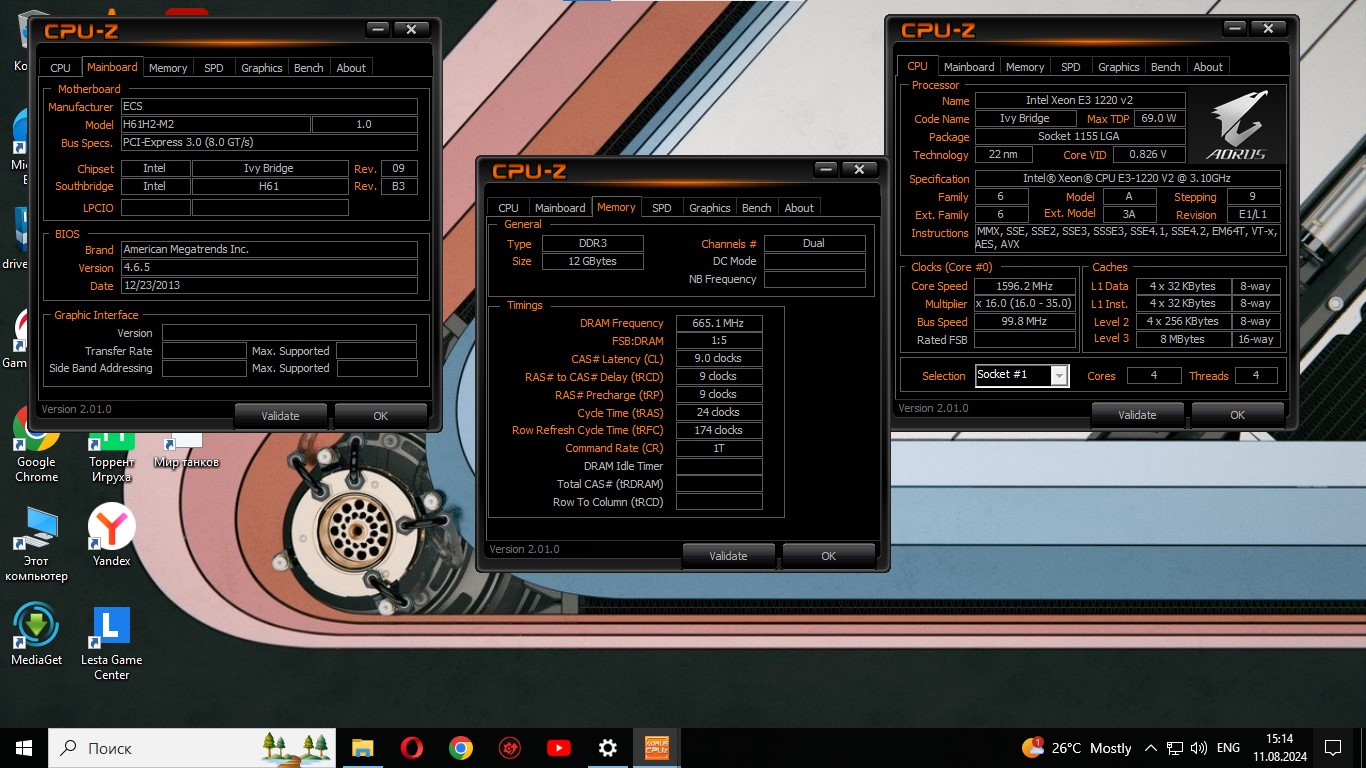Open About tab in the CPU window
Screen dimensions: 1366x768
coord(1208,67)
